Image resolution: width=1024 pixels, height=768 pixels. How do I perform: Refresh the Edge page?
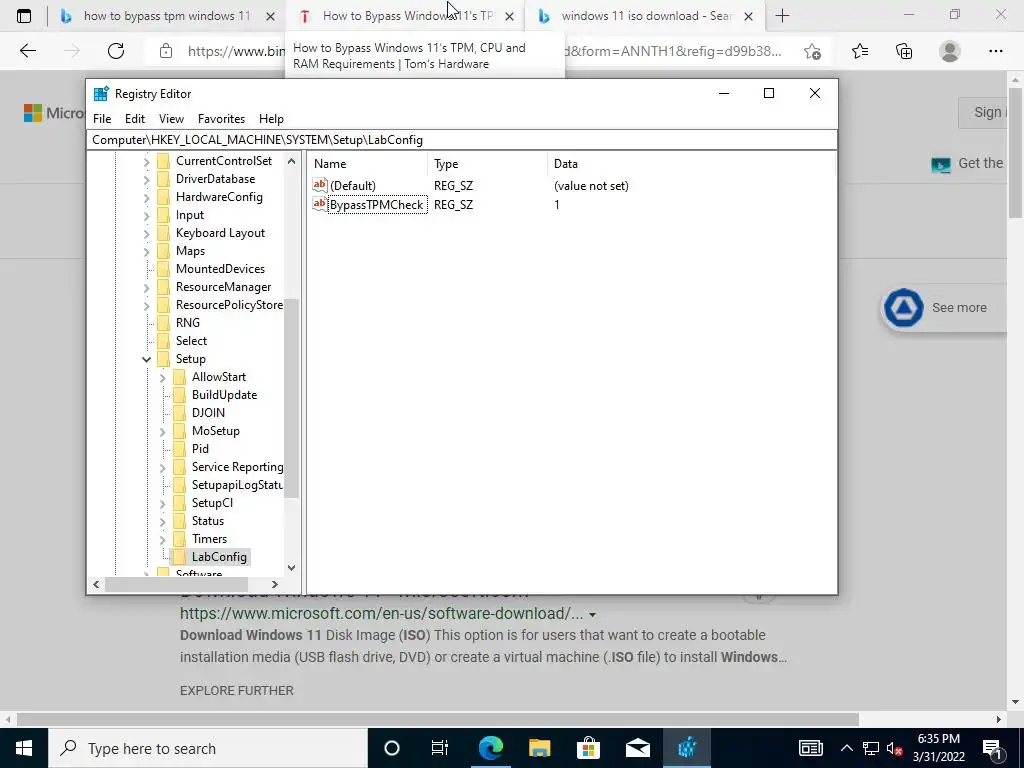tap(116, 51)
